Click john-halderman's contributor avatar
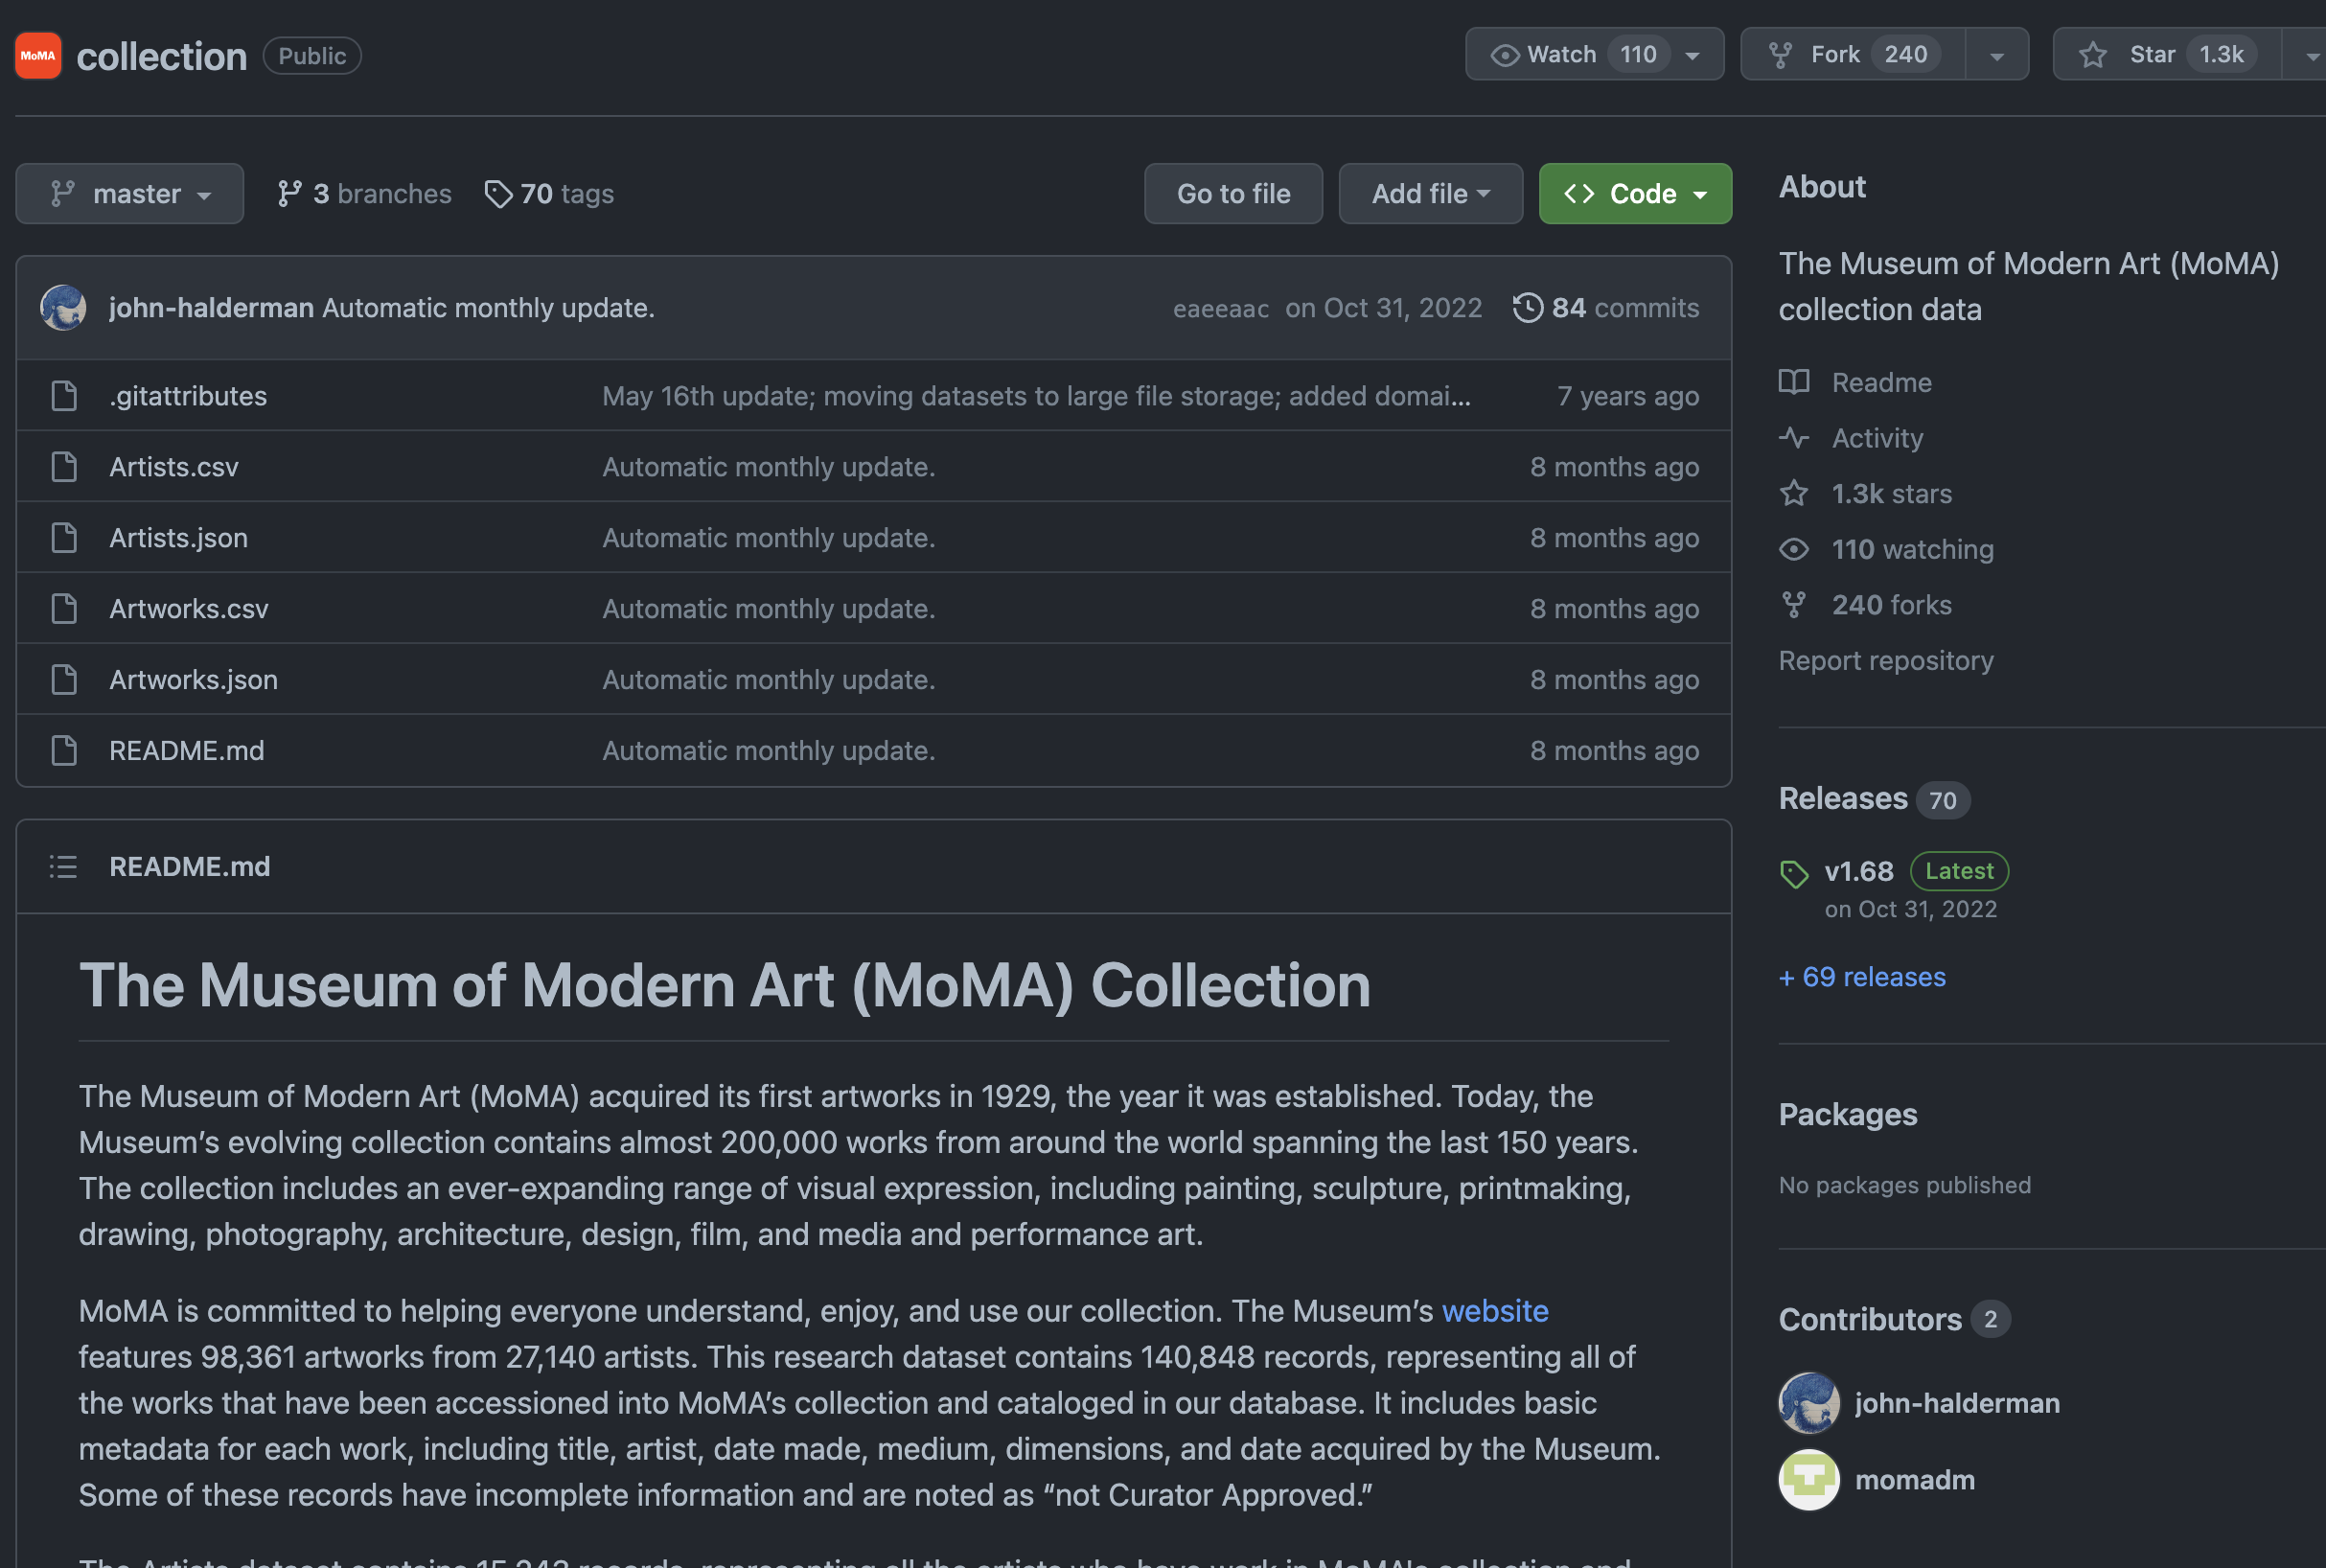The image size is (2326, 1568). point(1809,1403)
